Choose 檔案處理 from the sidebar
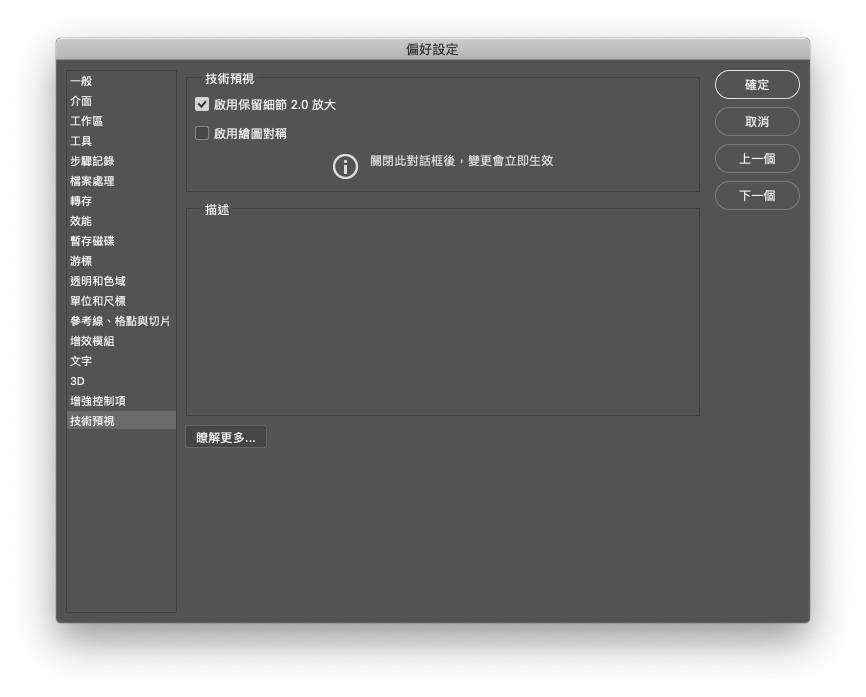The width and height of the screenshot is (866, 697). (92, 181)
